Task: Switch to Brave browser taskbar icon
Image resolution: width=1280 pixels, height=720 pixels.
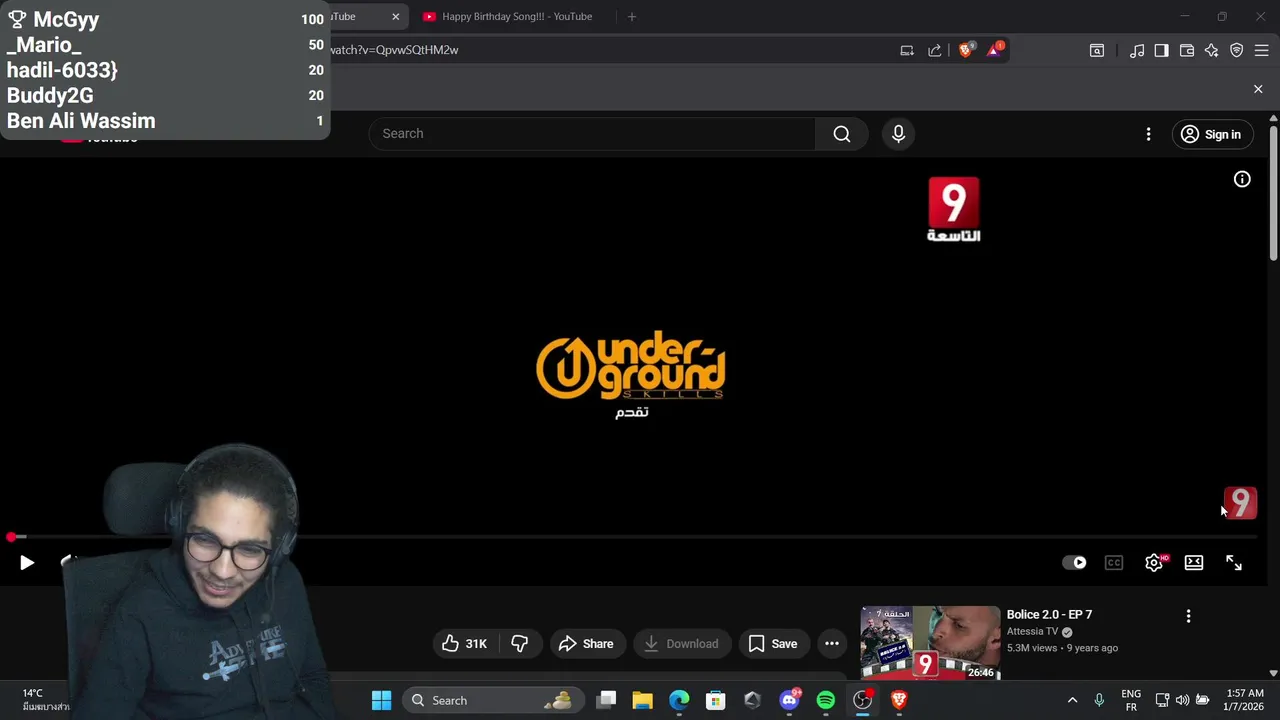Action: pyautogui.click(x=899, y=700)
